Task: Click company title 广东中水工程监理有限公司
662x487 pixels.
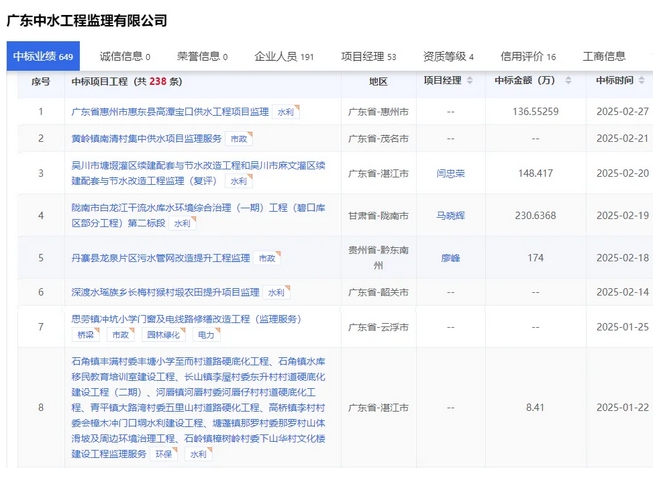Action: pos(87,20)
